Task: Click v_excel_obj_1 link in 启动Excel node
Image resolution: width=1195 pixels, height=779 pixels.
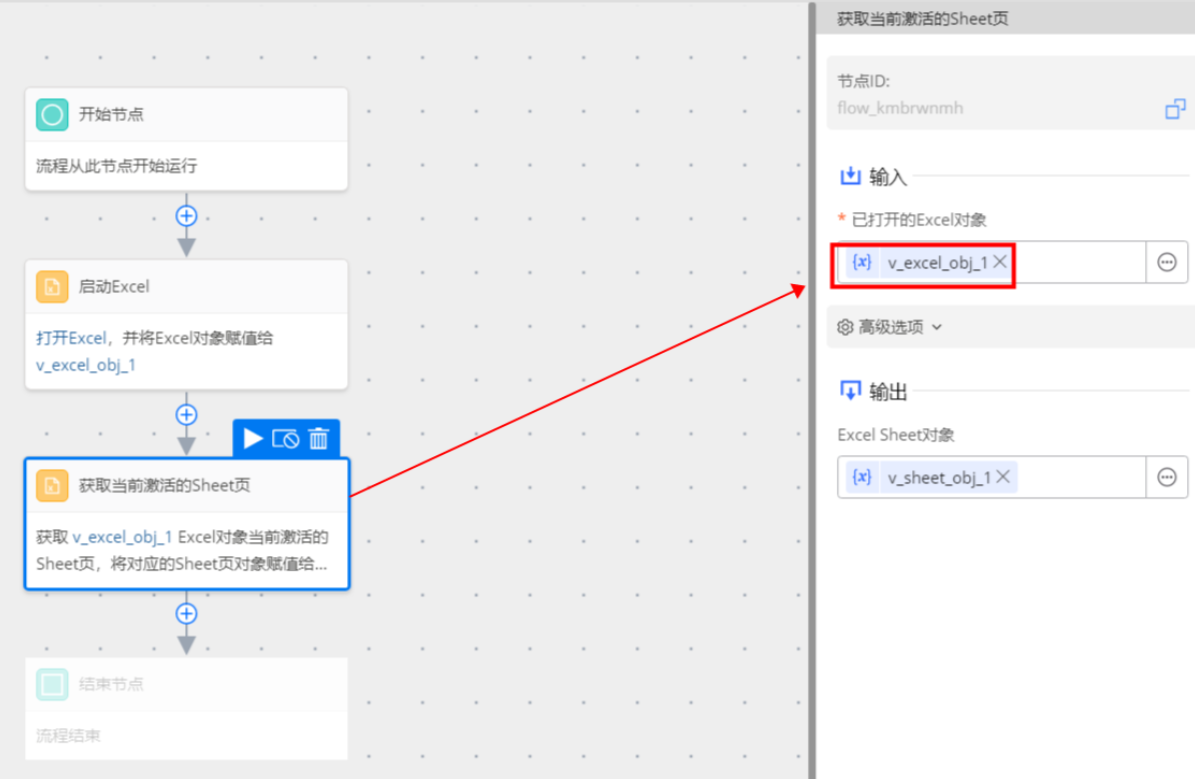Action: tap(85, 365)
